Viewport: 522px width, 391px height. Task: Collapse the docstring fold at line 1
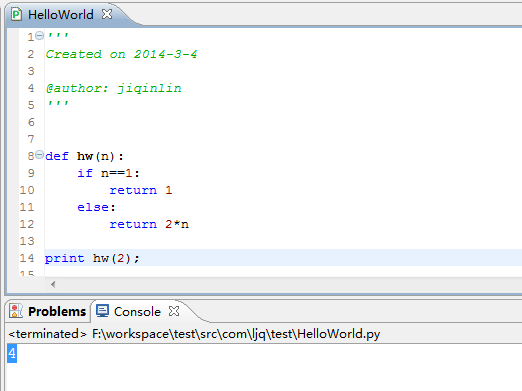(x=39, y=35)
